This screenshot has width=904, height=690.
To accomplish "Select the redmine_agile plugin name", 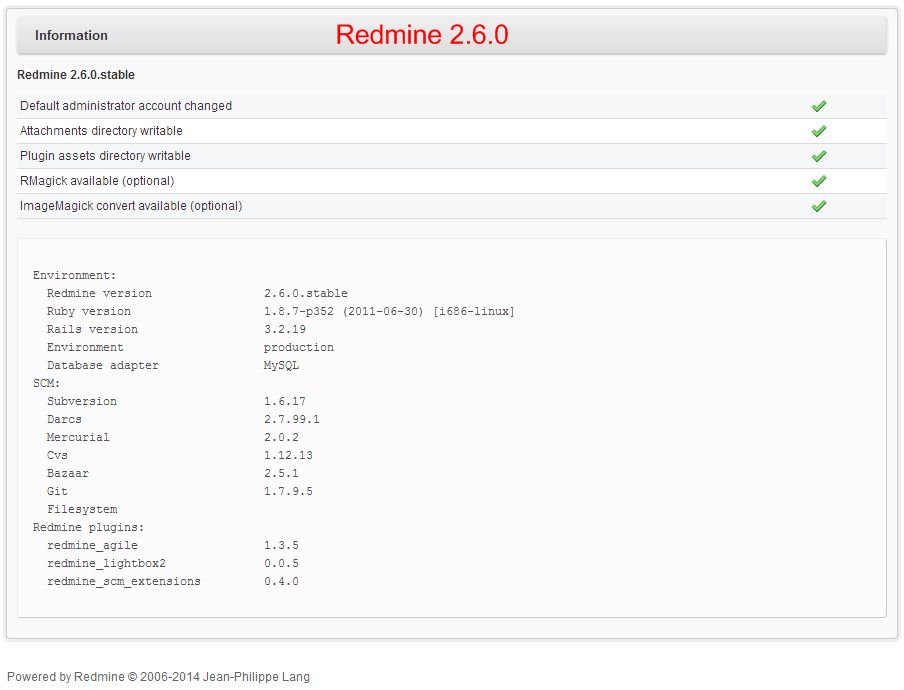I will 92,545.
